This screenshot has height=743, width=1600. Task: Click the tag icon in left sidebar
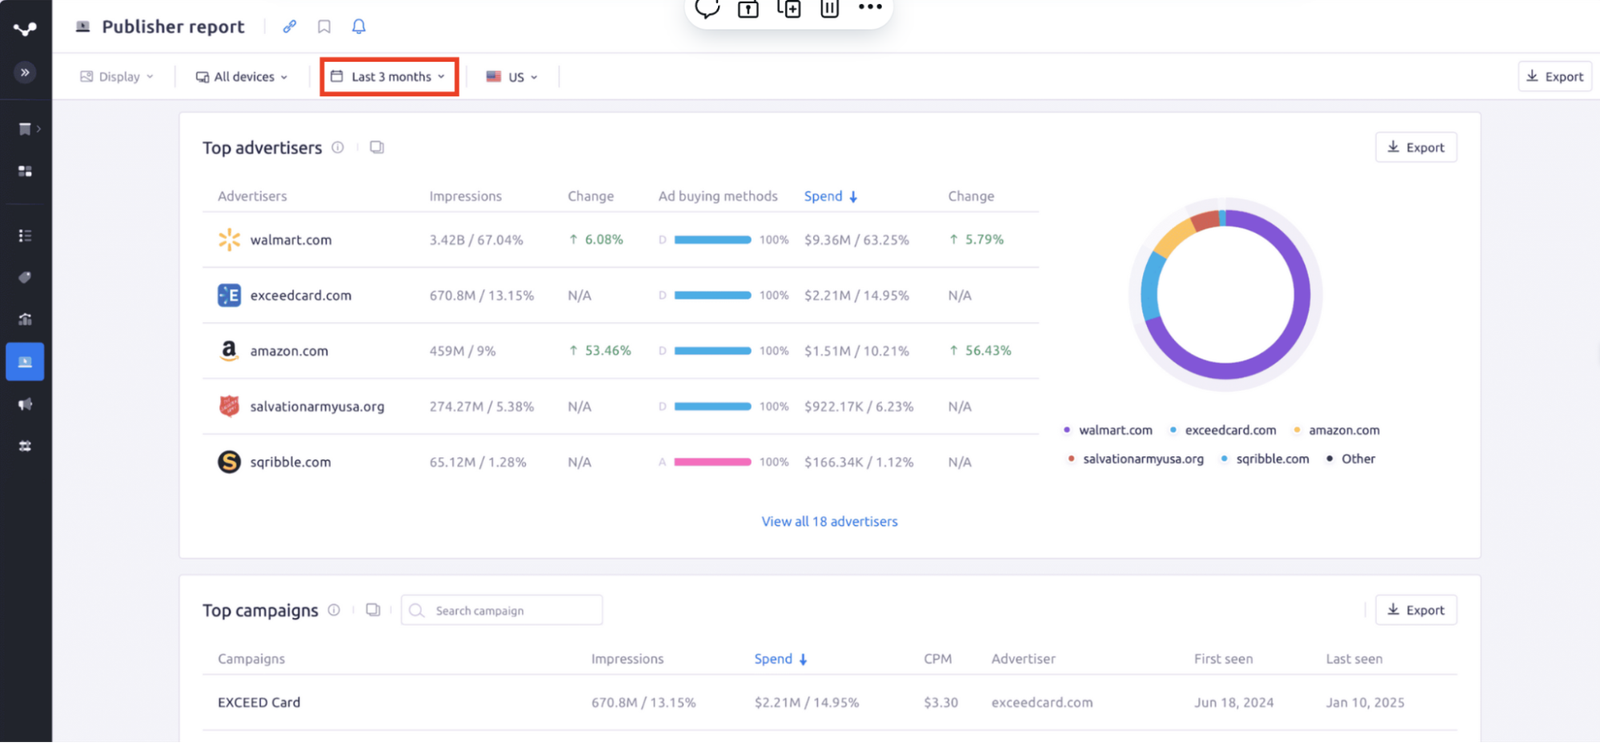pos(25,277)
